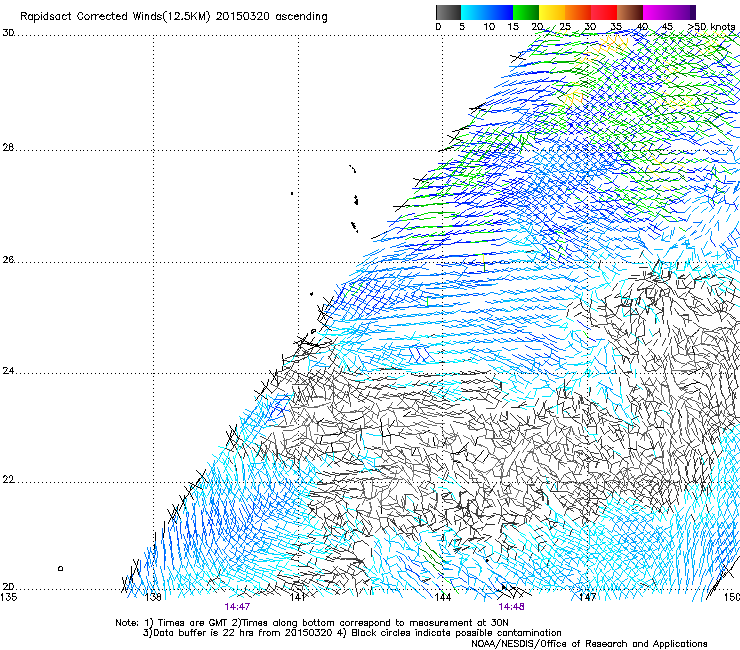Click the gray 0-5 knots legend swatch

448,12
